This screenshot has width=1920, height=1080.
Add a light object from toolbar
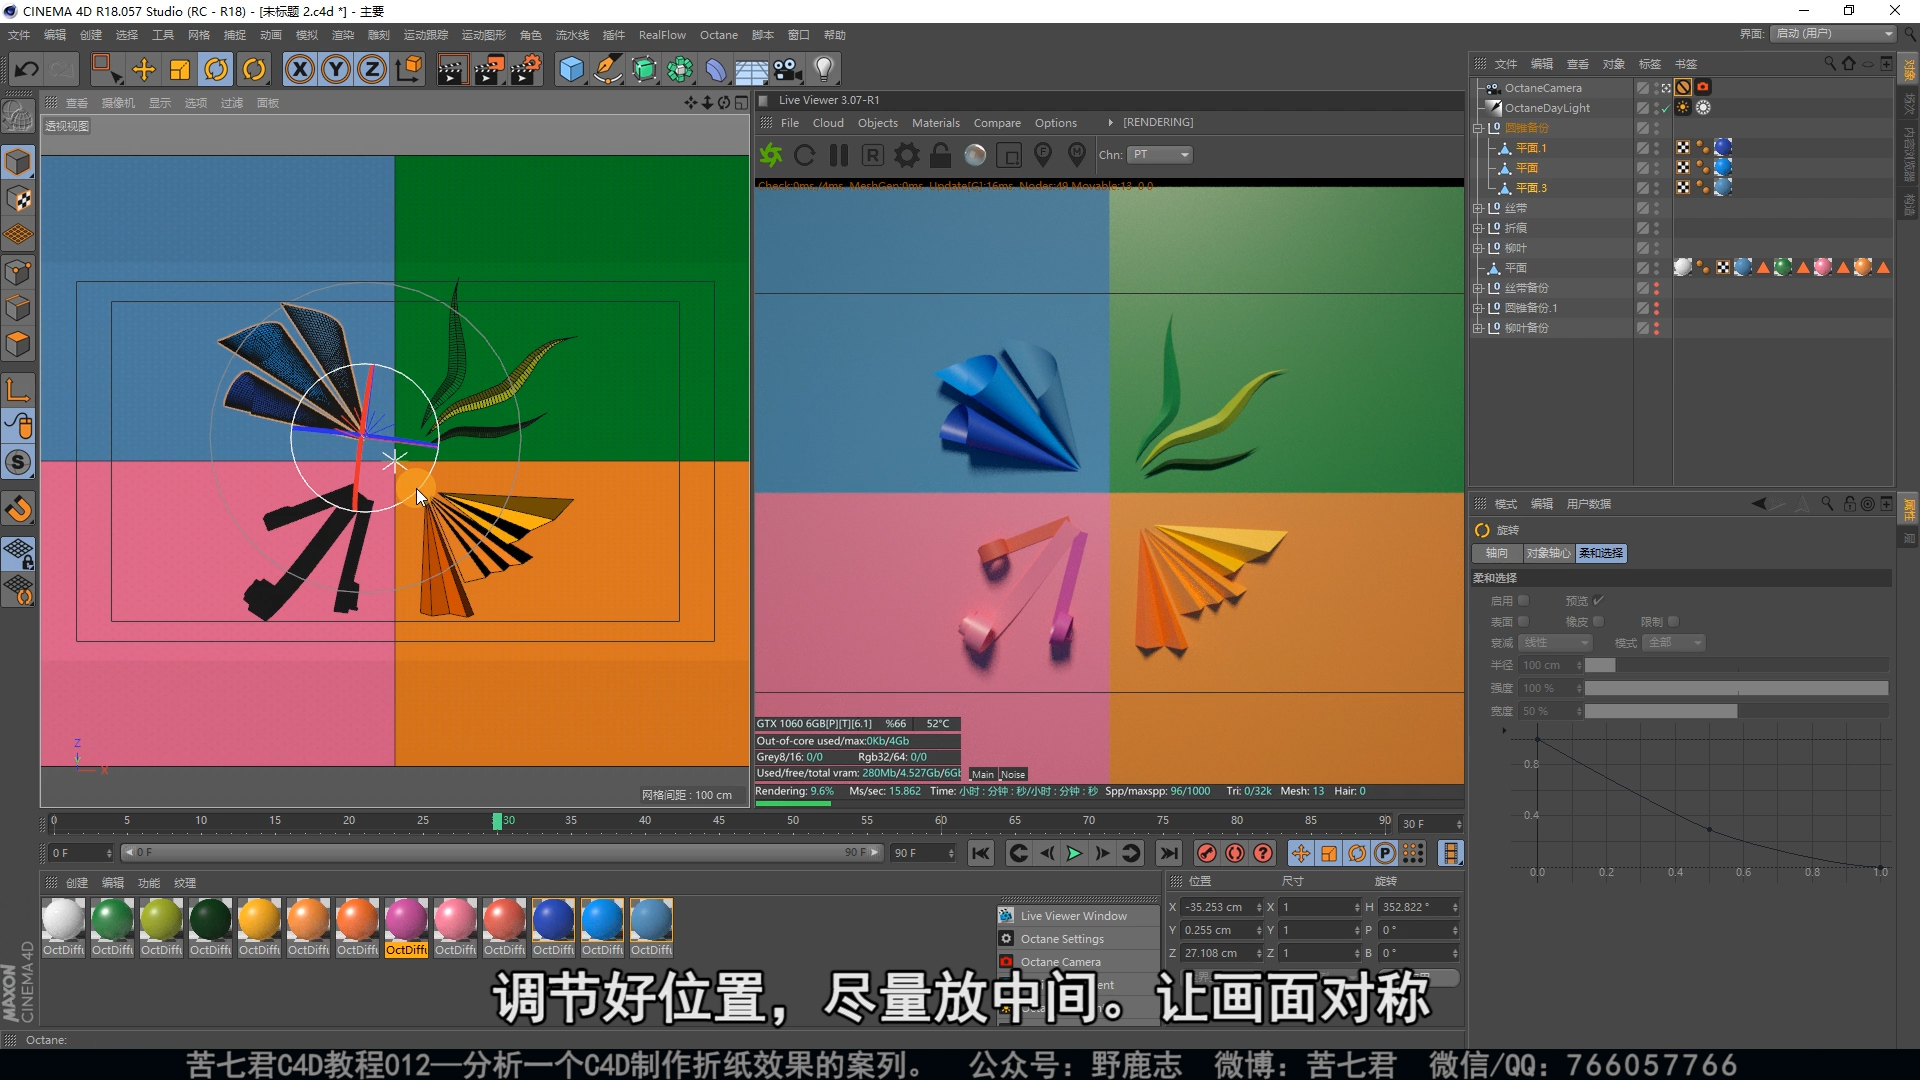[x=824, y=69]
